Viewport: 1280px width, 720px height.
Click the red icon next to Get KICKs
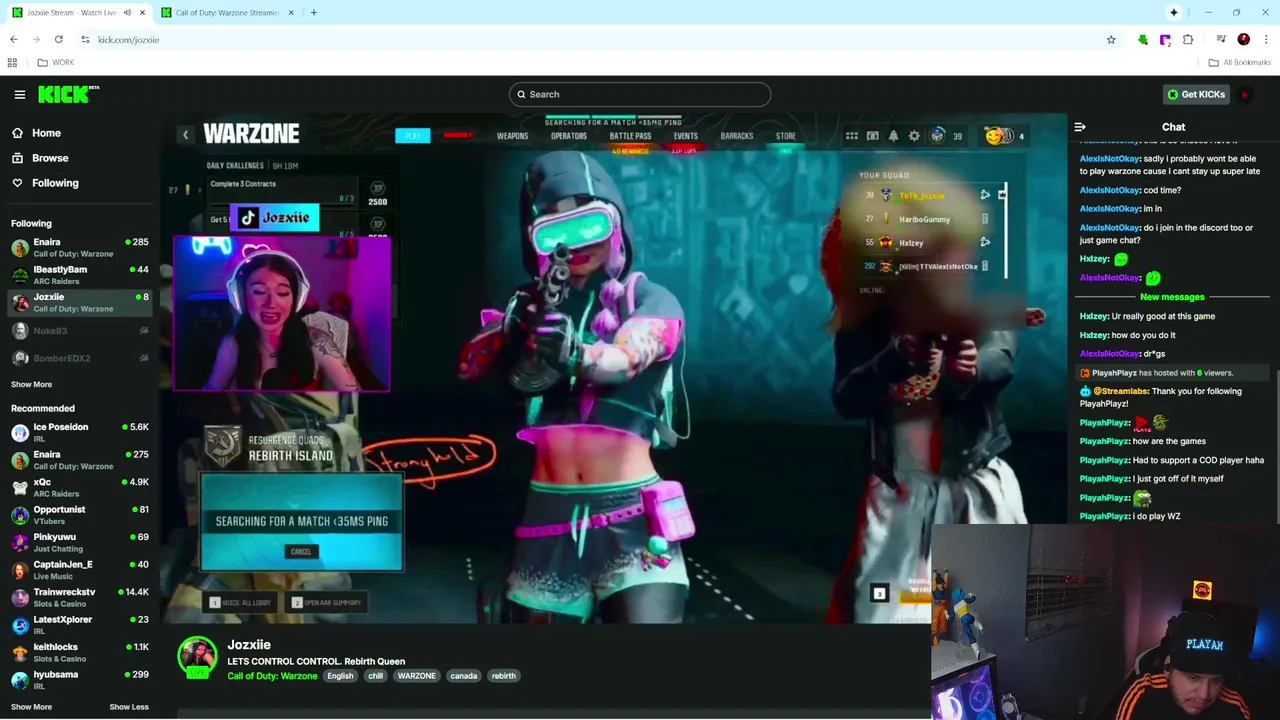(1245, 94)
